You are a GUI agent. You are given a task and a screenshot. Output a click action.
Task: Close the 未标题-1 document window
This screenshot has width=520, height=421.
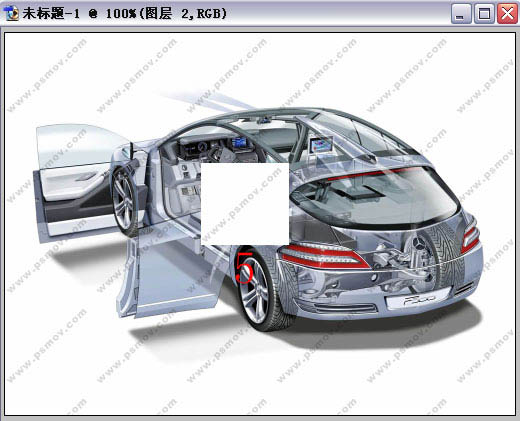click(x=507, y=14)
